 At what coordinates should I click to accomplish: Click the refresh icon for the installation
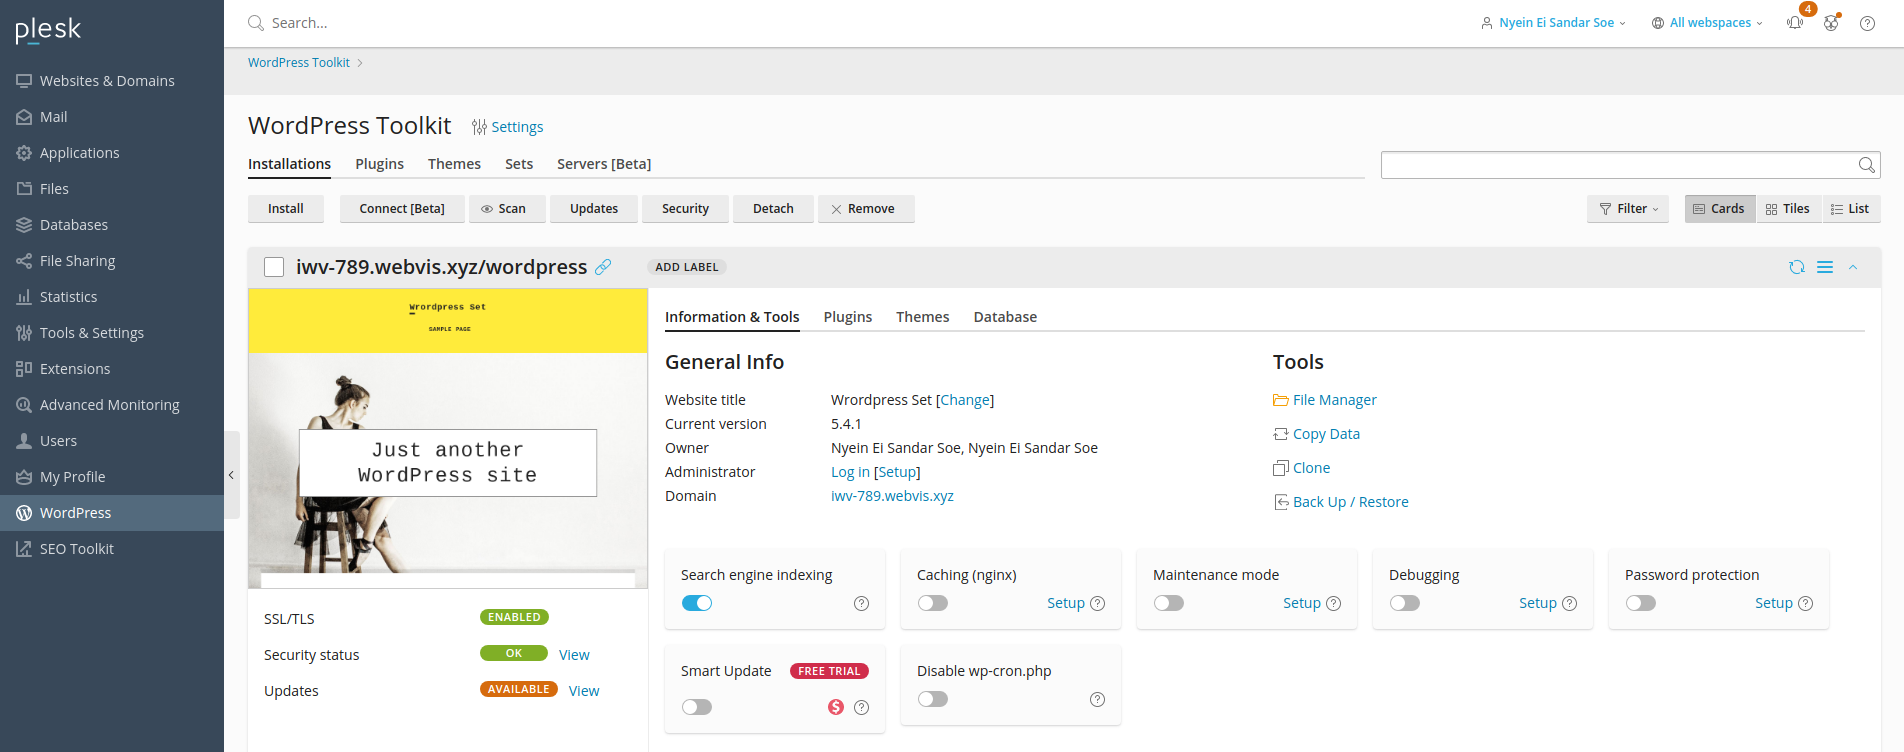point(1797,267)
